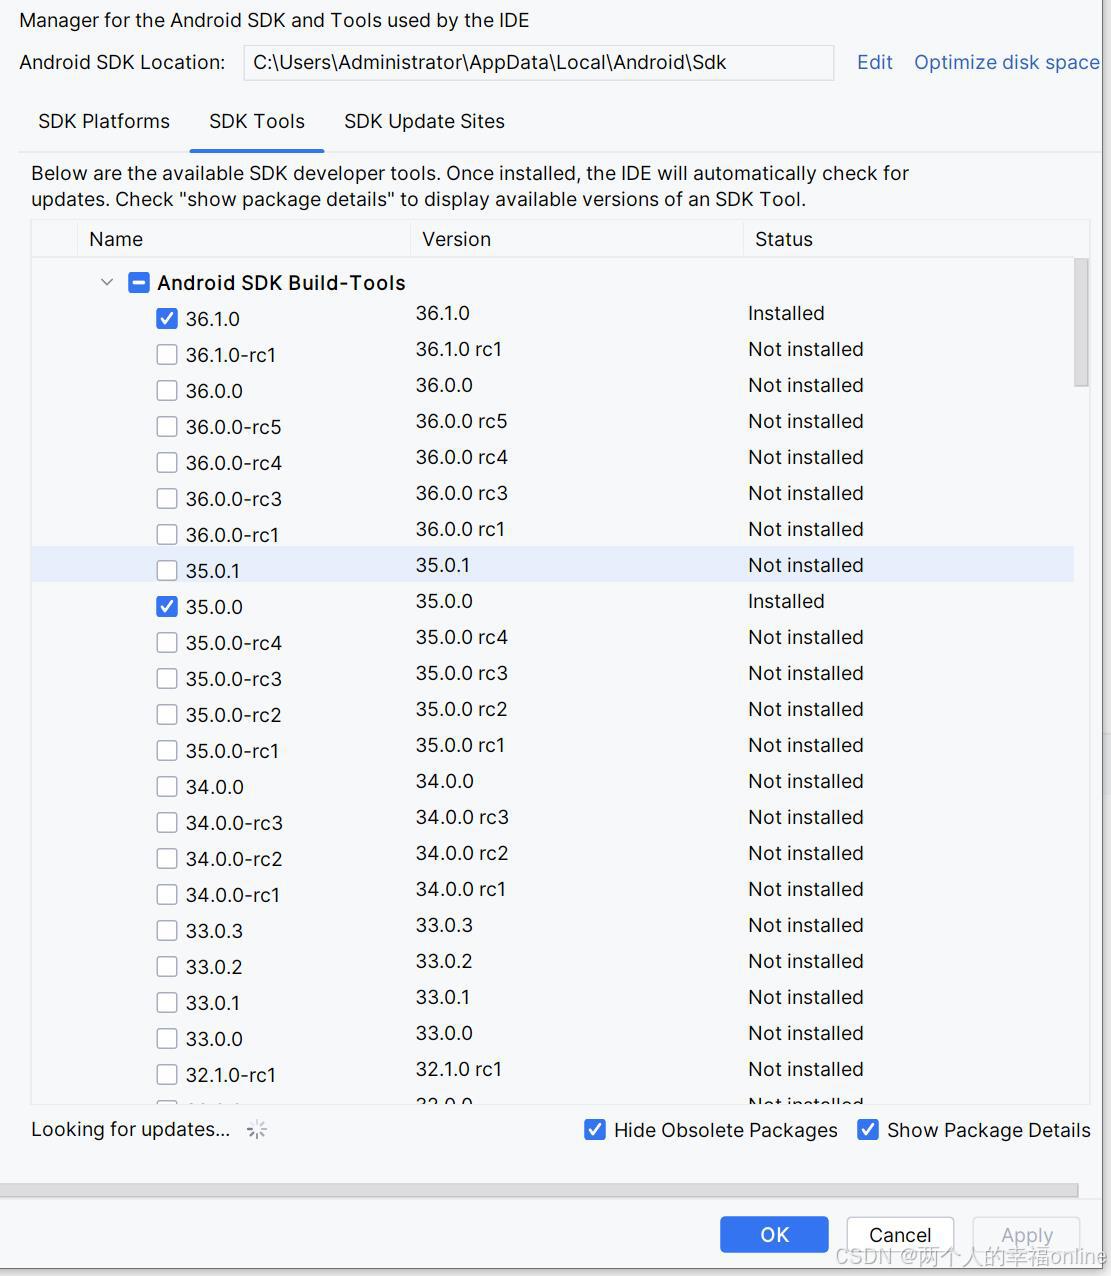Select the 35.0.0 row's Installed status
The width and height of the screenshot is (1111, 1276).
tap(786, 601)
